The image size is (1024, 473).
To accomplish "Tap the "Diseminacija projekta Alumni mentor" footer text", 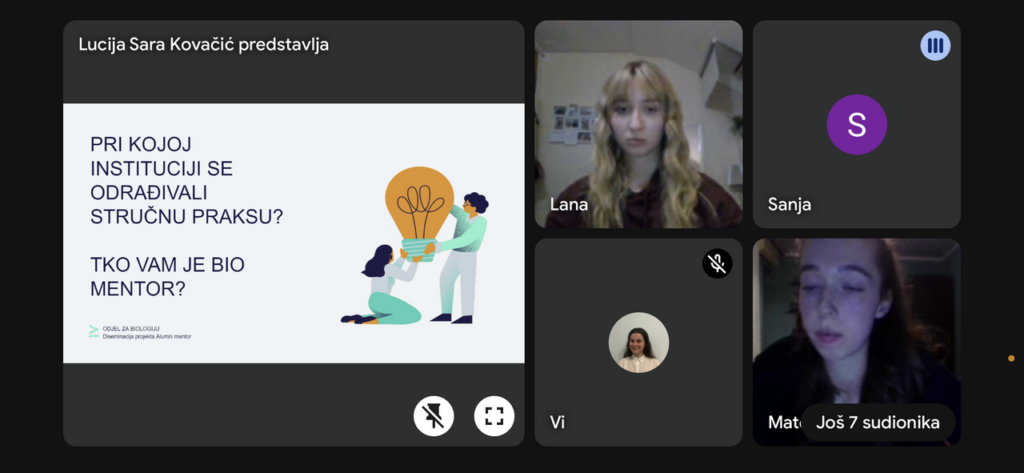I will tap(147, 336).
